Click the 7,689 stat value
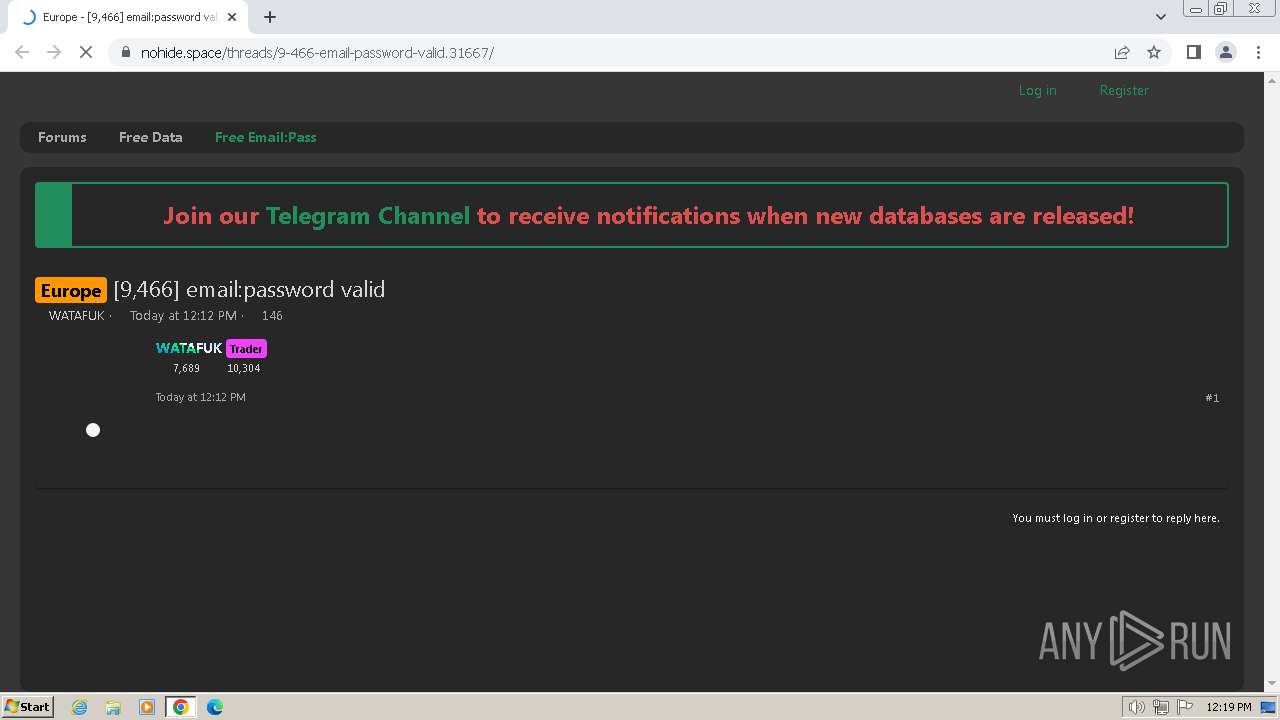Viewport: 1280px width, 720px height. click(x=186, y=368)
